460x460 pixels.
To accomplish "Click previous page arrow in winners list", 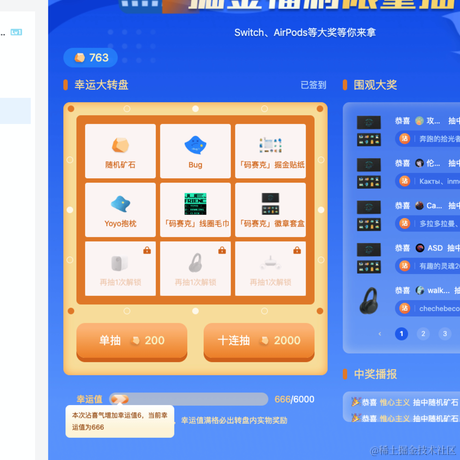I will (x=380, y=334).
